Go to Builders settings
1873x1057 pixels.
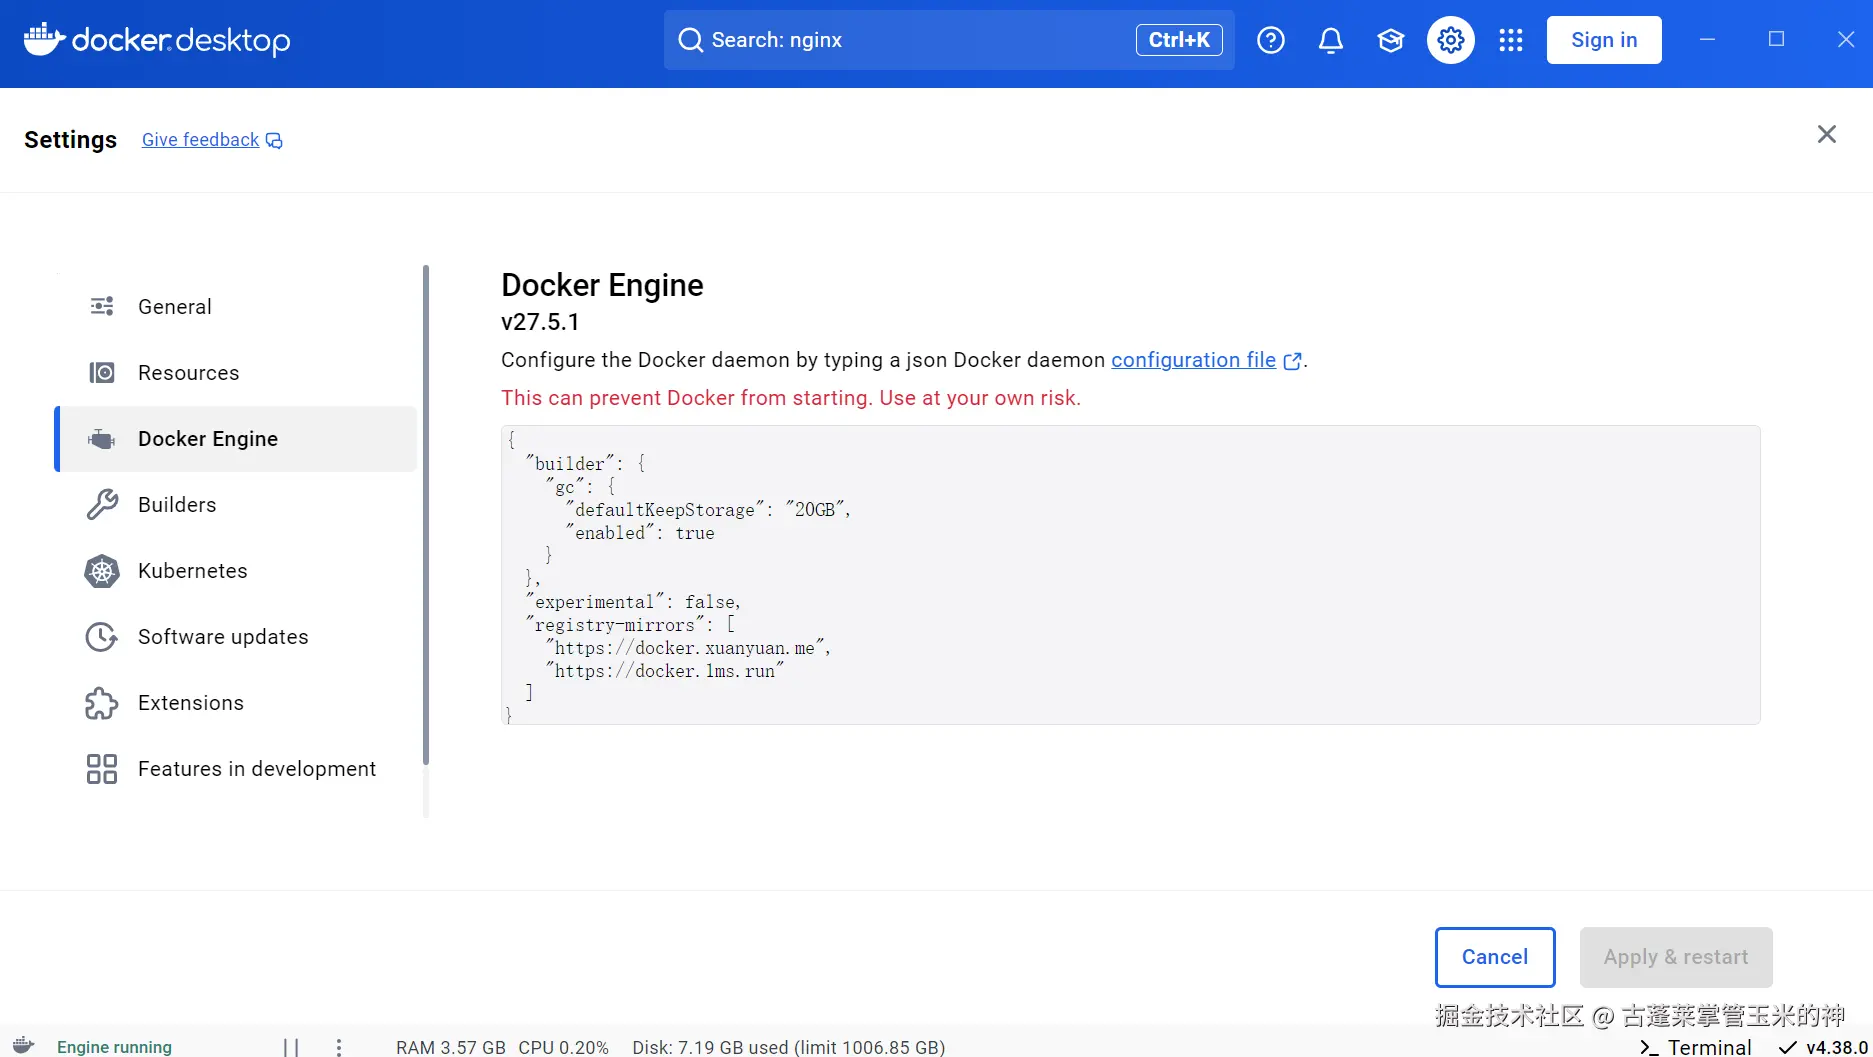point(236,504)
